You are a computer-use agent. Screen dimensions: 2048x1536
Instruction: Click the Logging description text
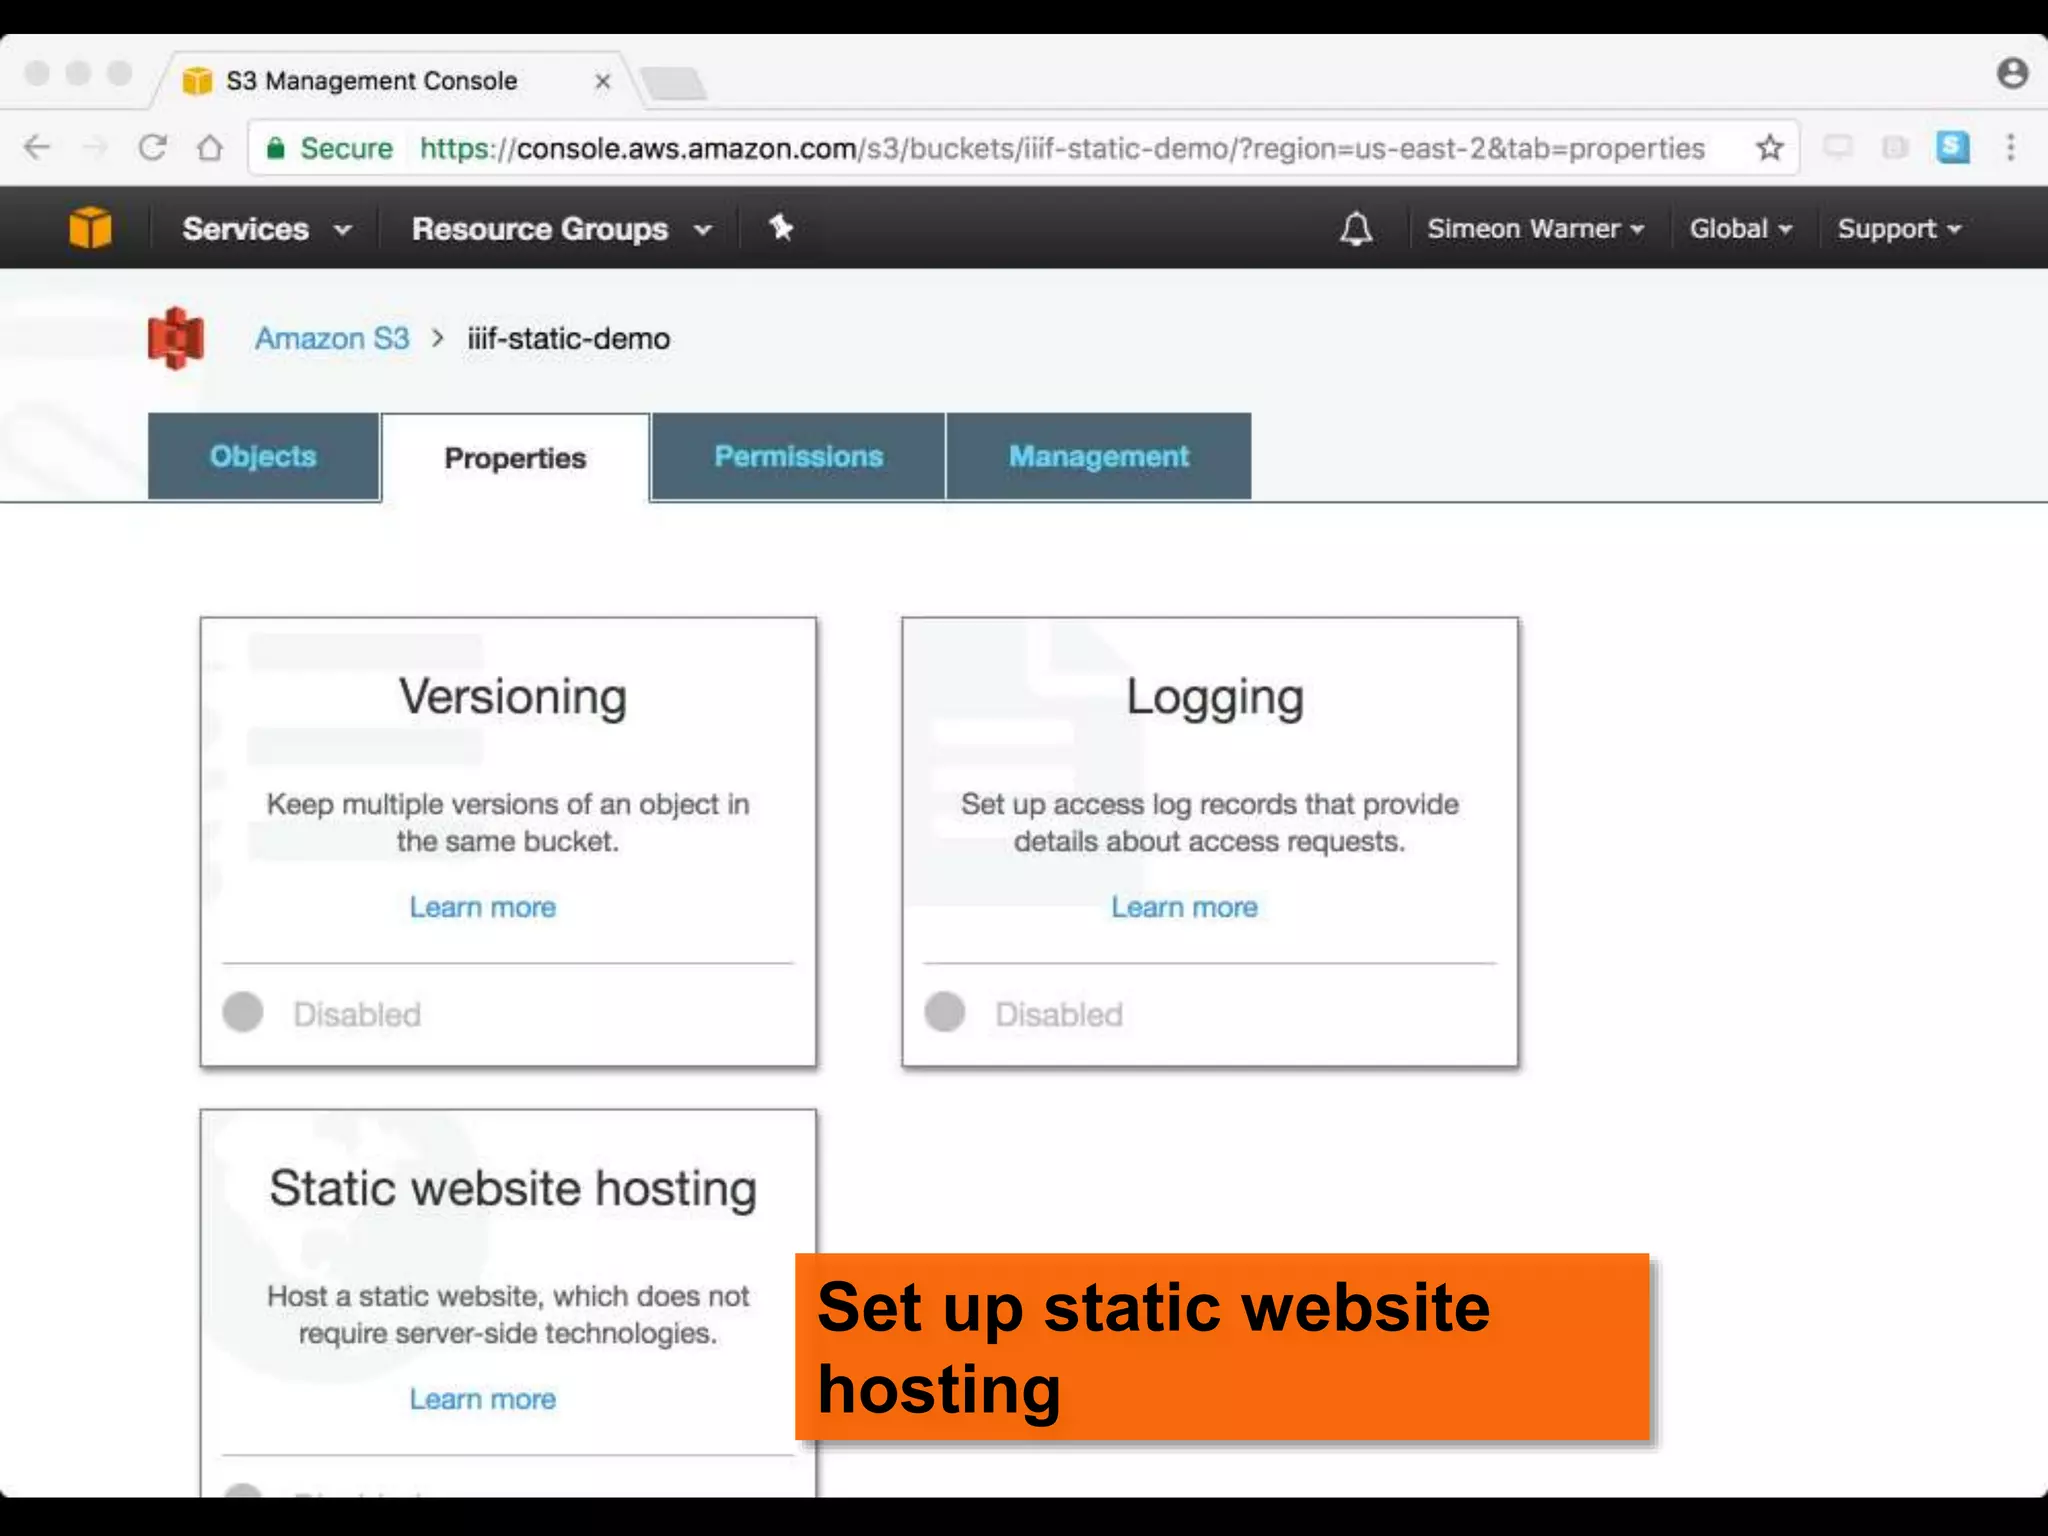tap(1210, 822)
